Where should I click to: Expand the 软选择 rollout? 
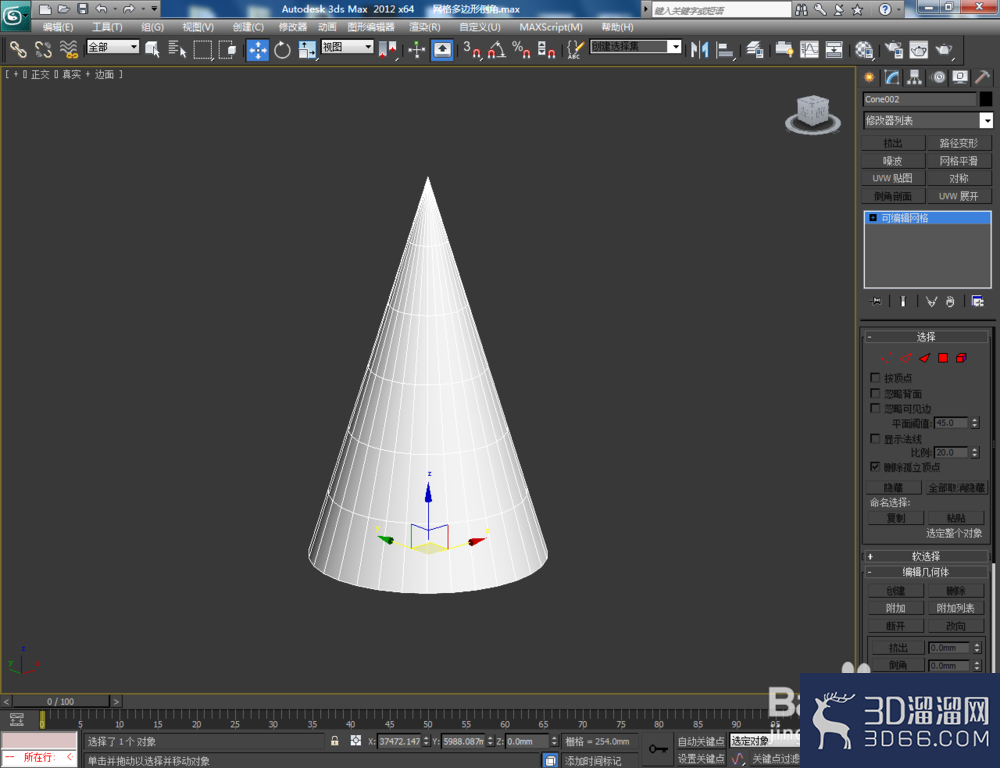pos(925,556)
